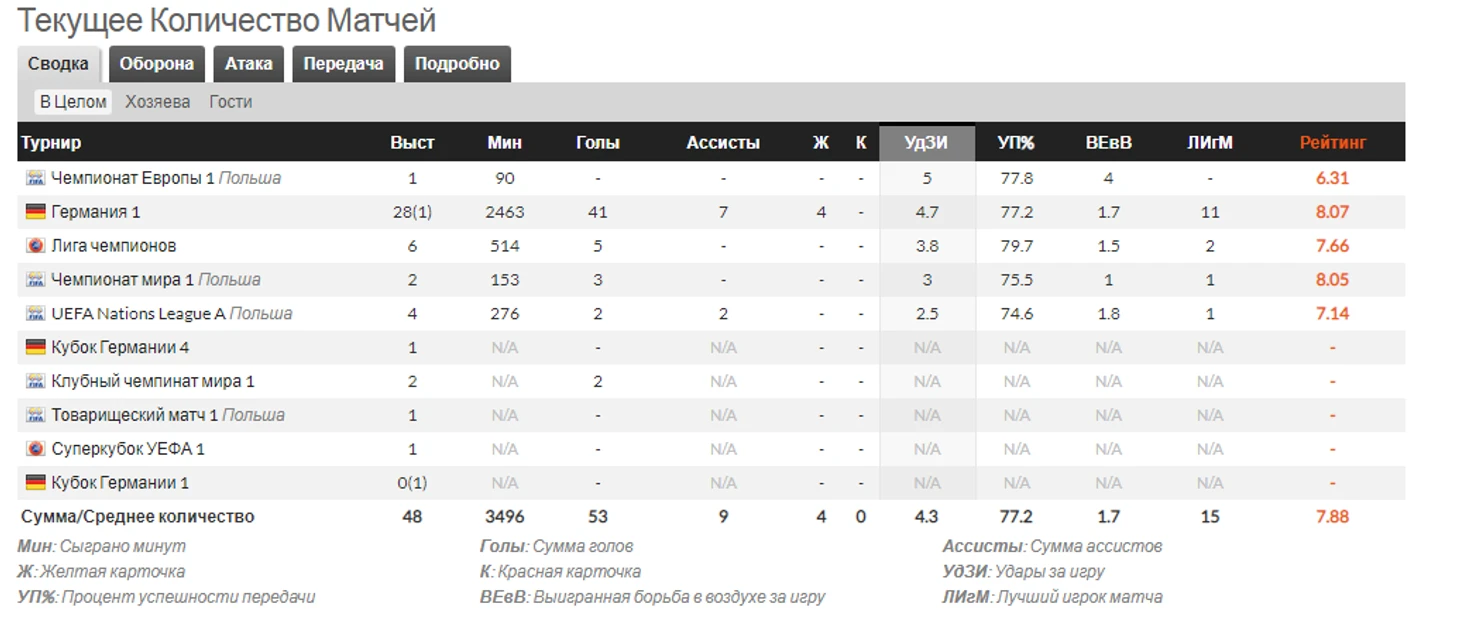The height and width of the screenshot is (639, 1460).
Task: Select the Передача tab
Action: click(x=343, y=64)
